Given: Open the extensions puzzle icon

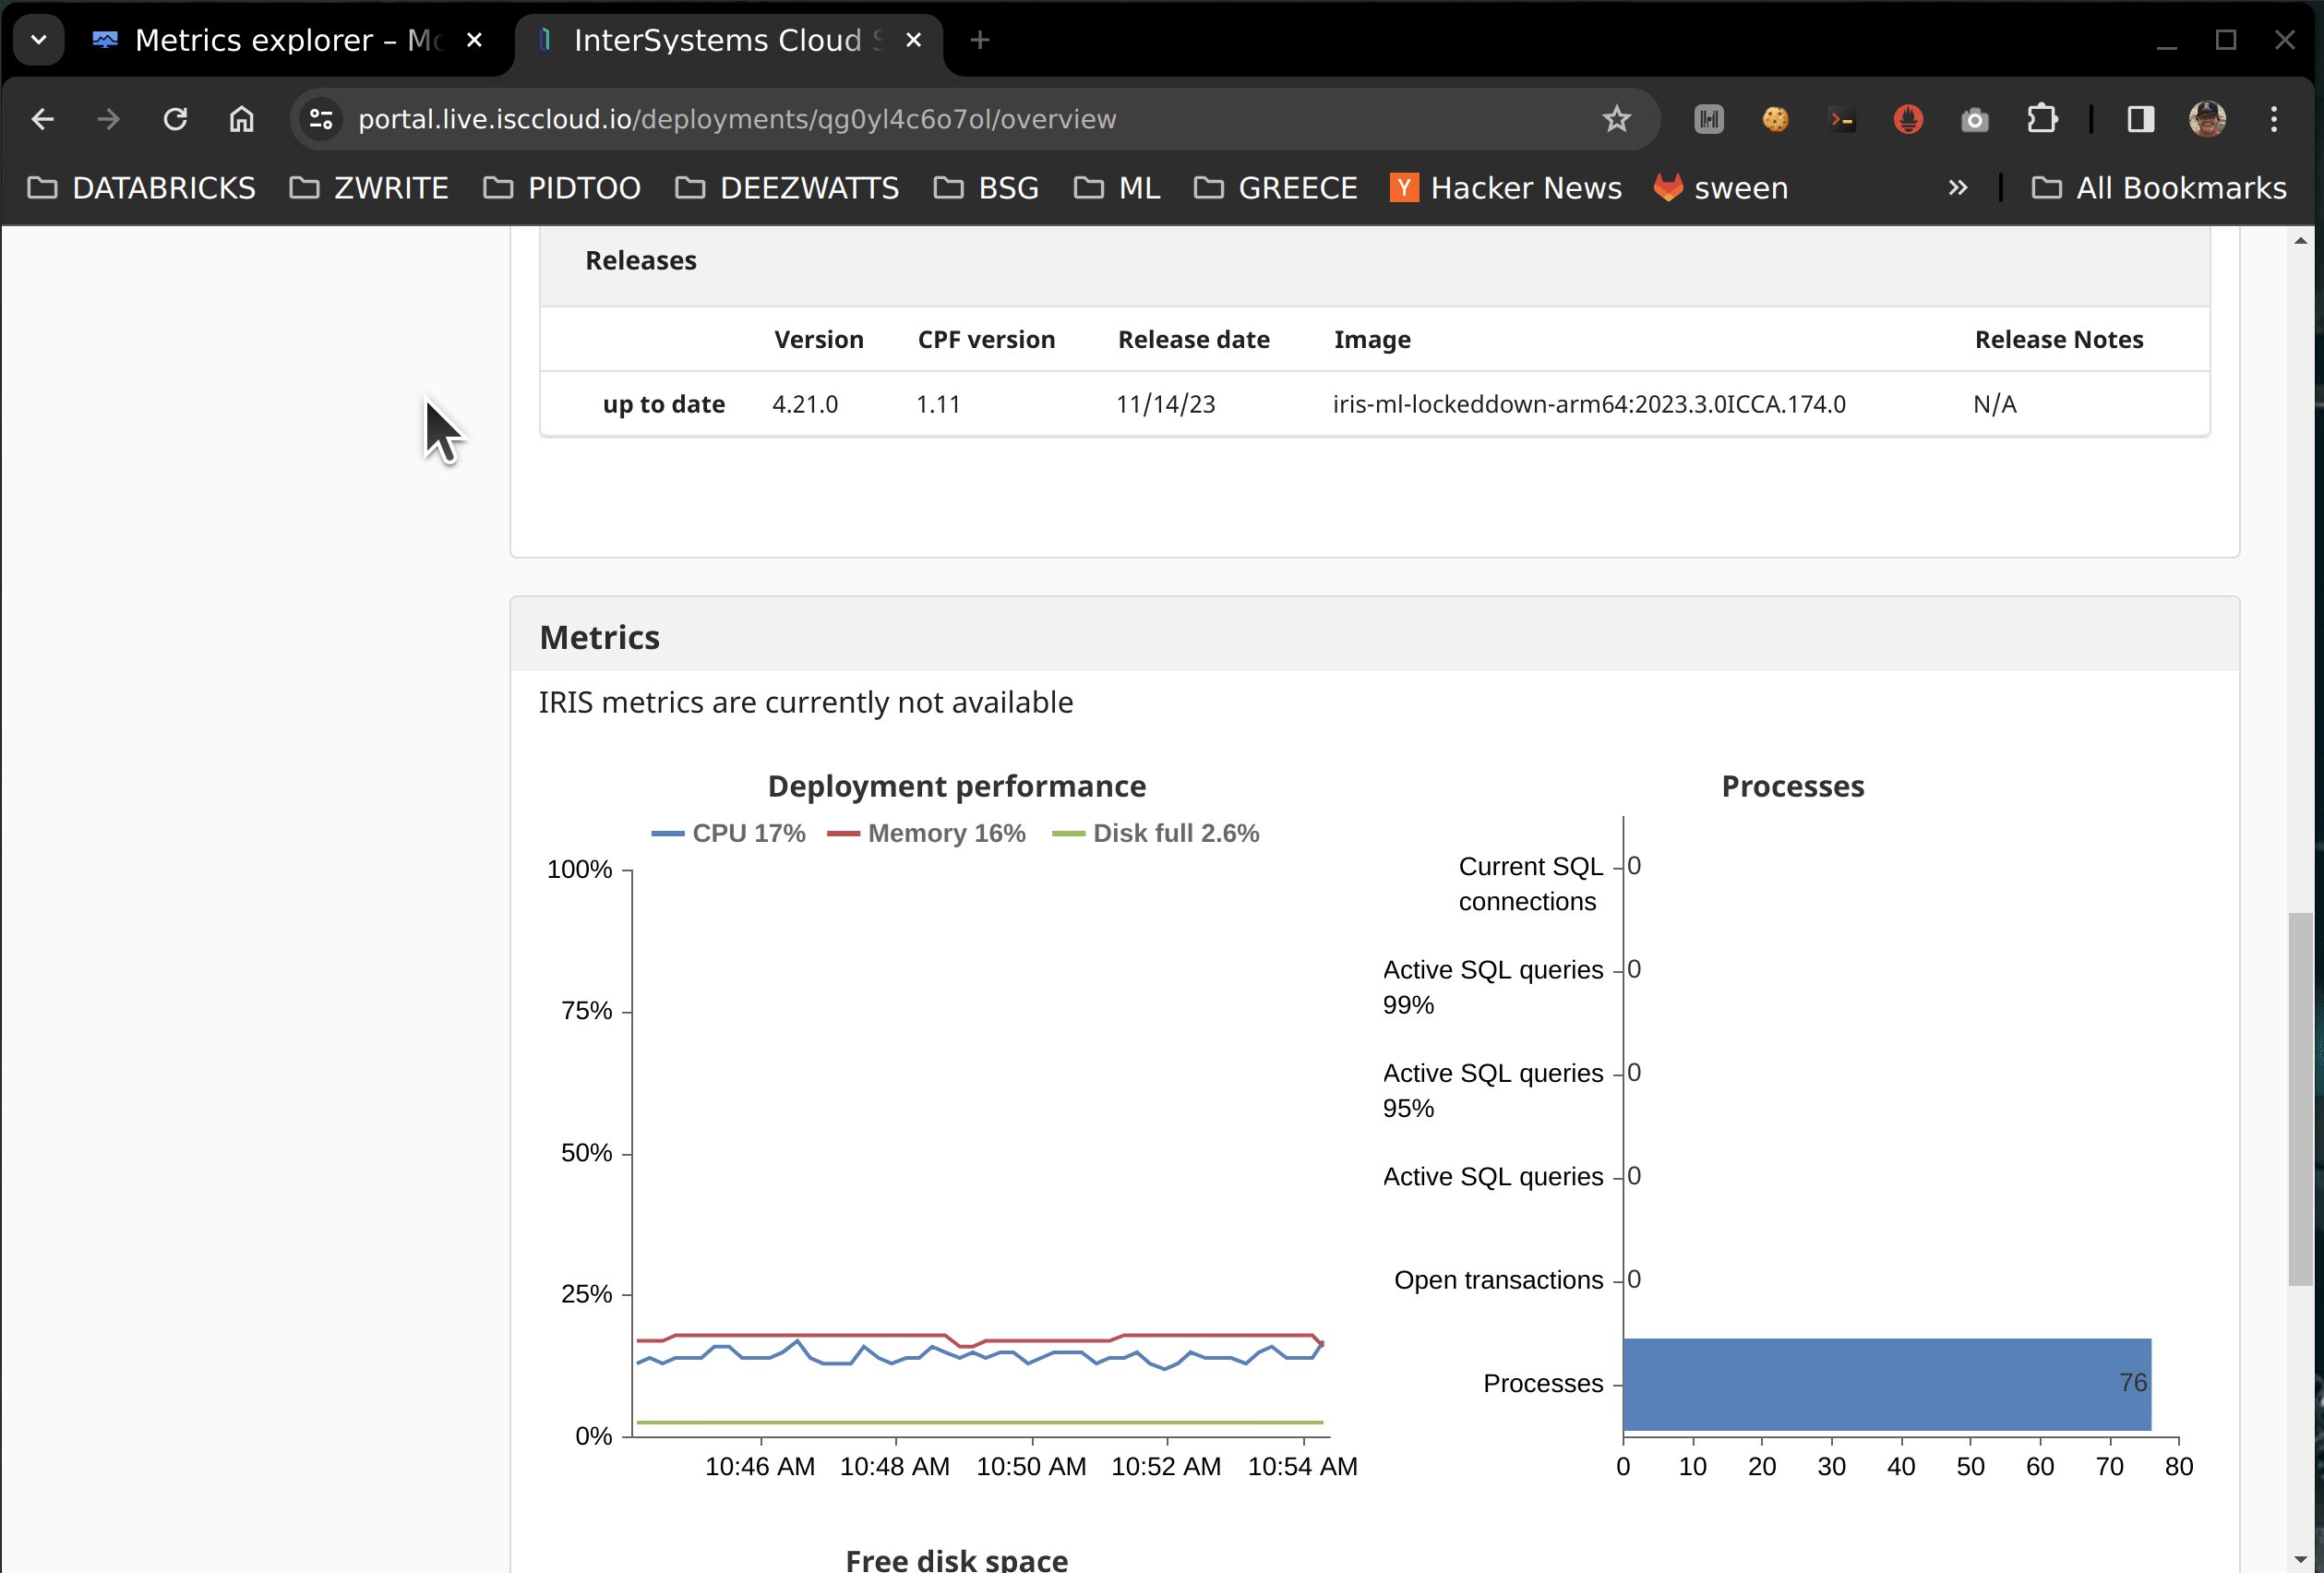Looking at the screenshot, I should point(2041,120).
